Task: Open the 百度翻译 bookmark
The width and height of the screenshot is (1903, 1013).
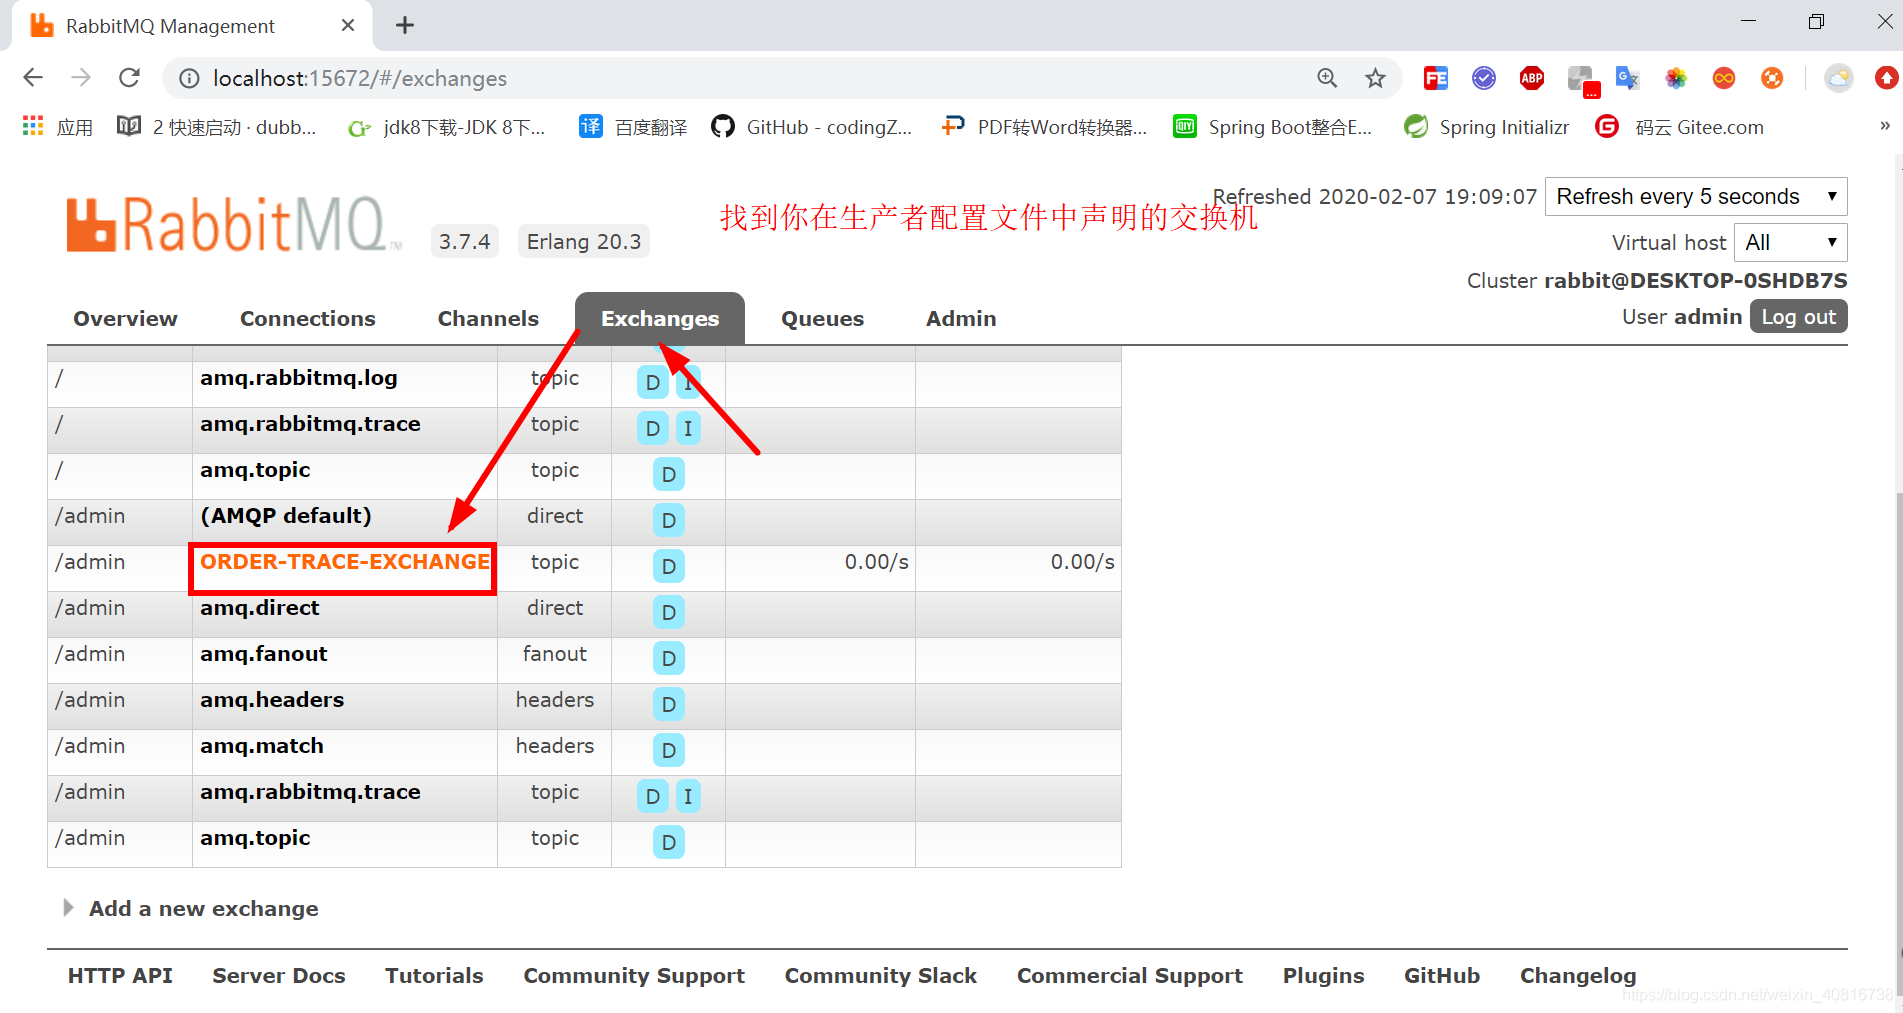Action: pos(634,127)
